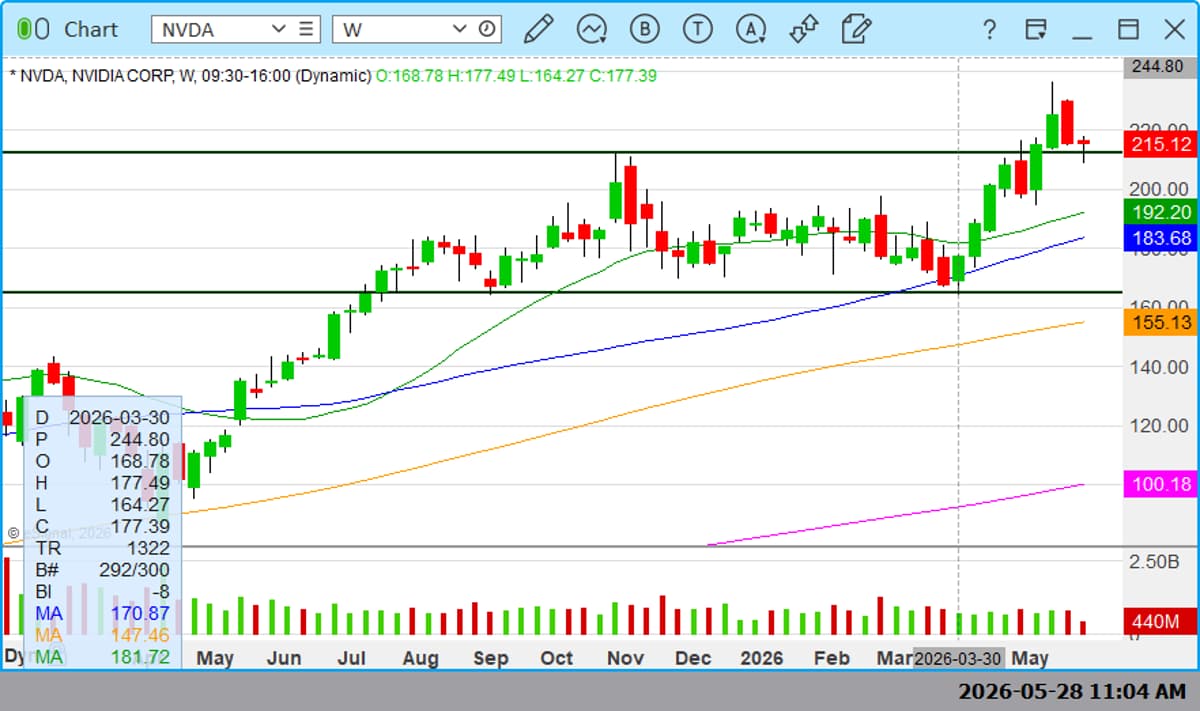Click the 2026-03-30 date marker on time axis
1200x711 pixels.
click(958, 658)
